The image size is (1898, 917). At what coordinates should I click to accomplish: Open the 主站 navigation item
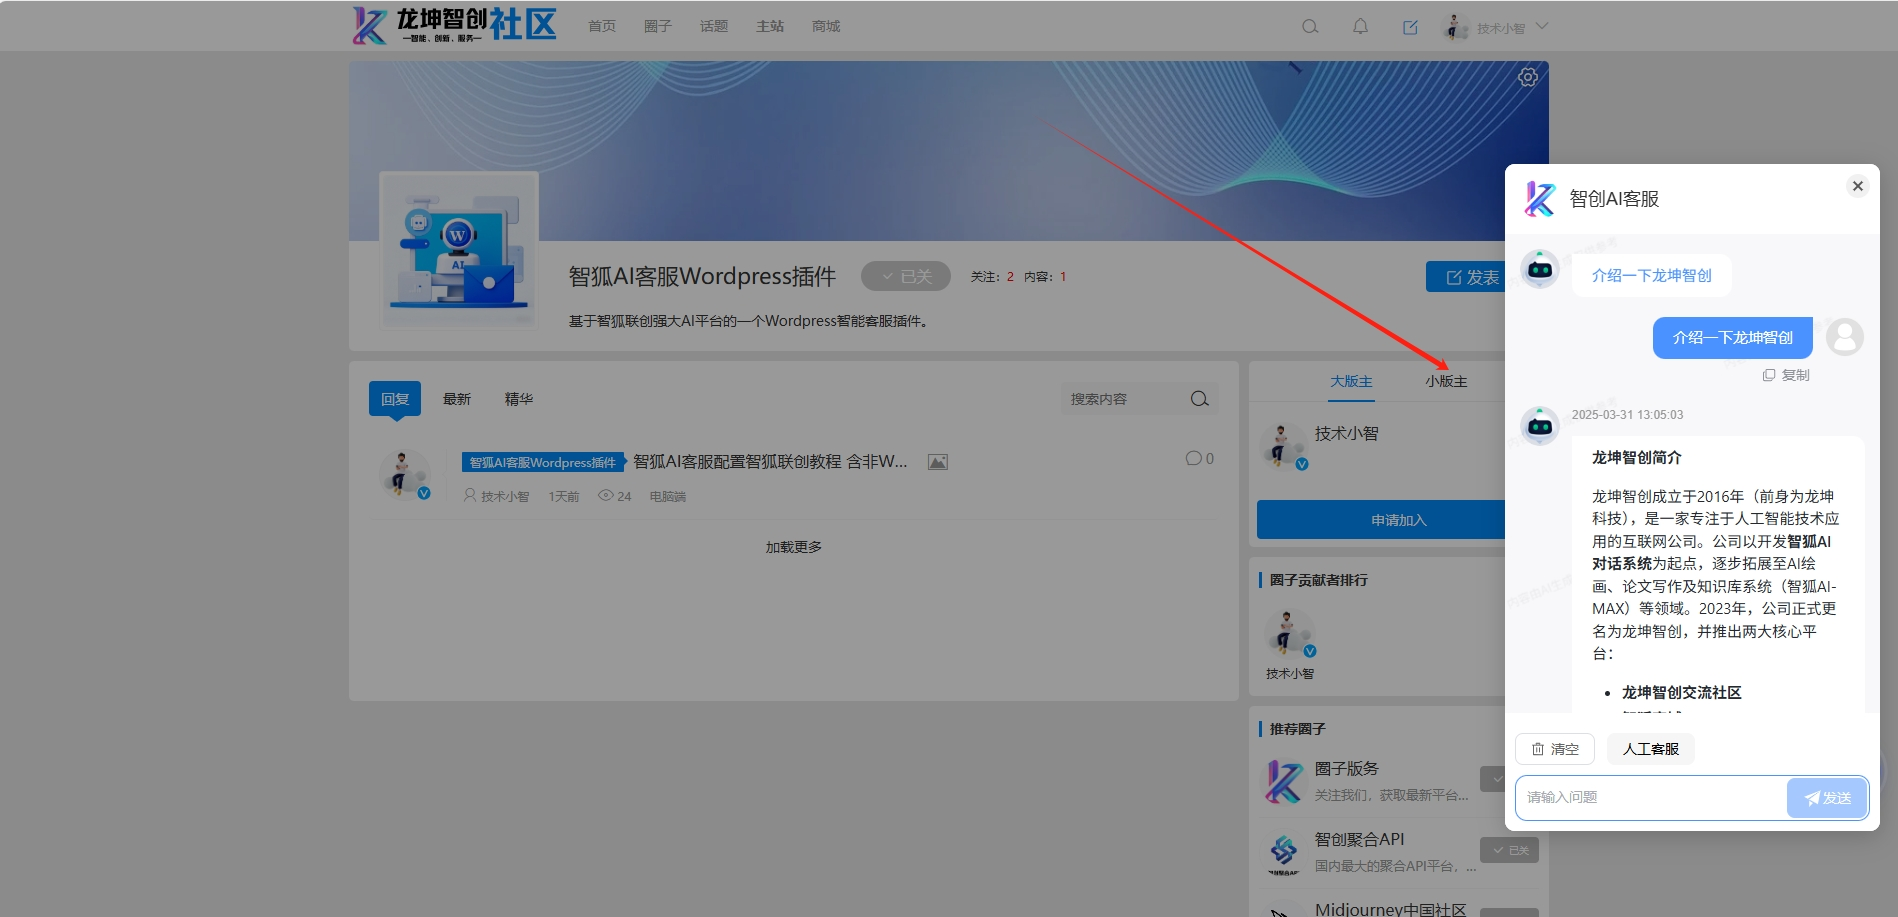tap(770, 27)
